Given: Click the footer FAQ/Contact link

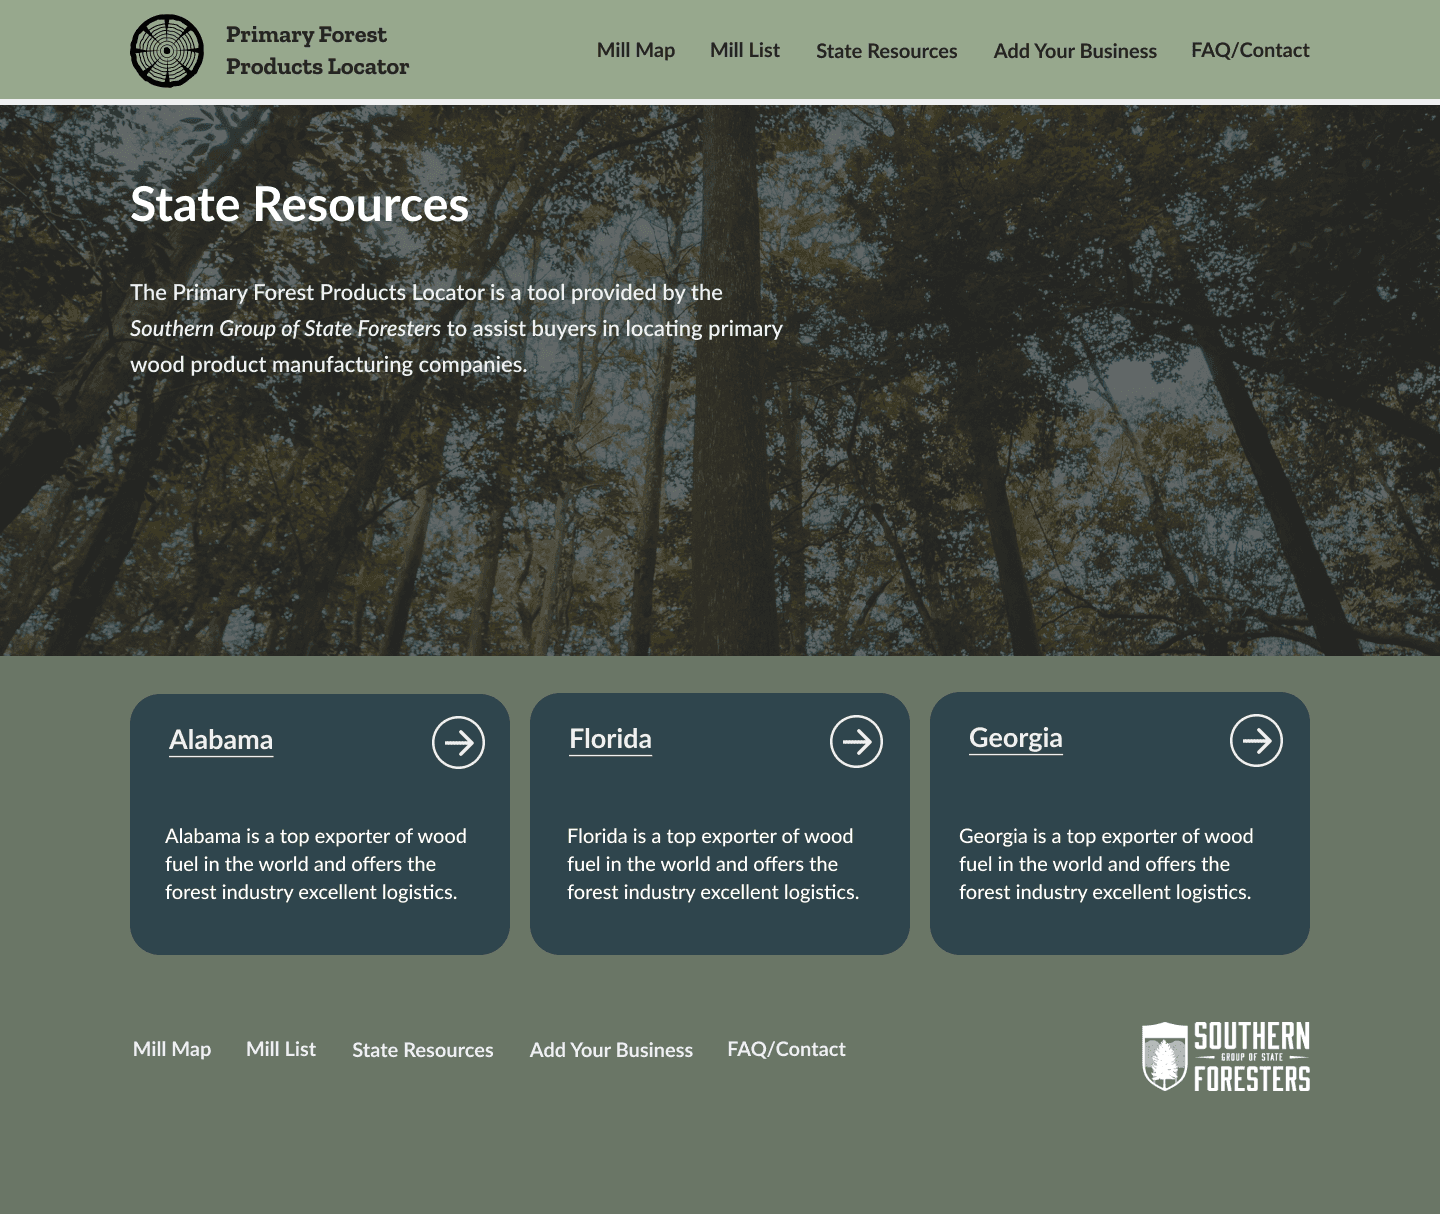Looking at the screenshot, I should tap(786, 1049).
